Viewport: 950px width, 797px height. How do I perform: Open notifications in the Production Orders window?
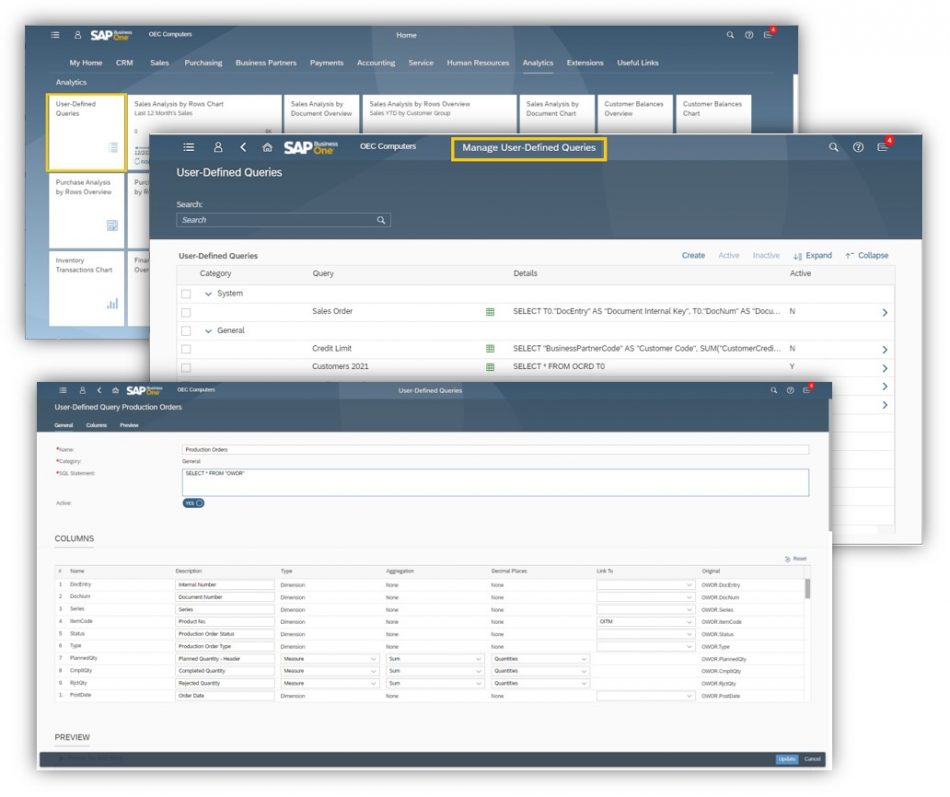pos(807,390)
